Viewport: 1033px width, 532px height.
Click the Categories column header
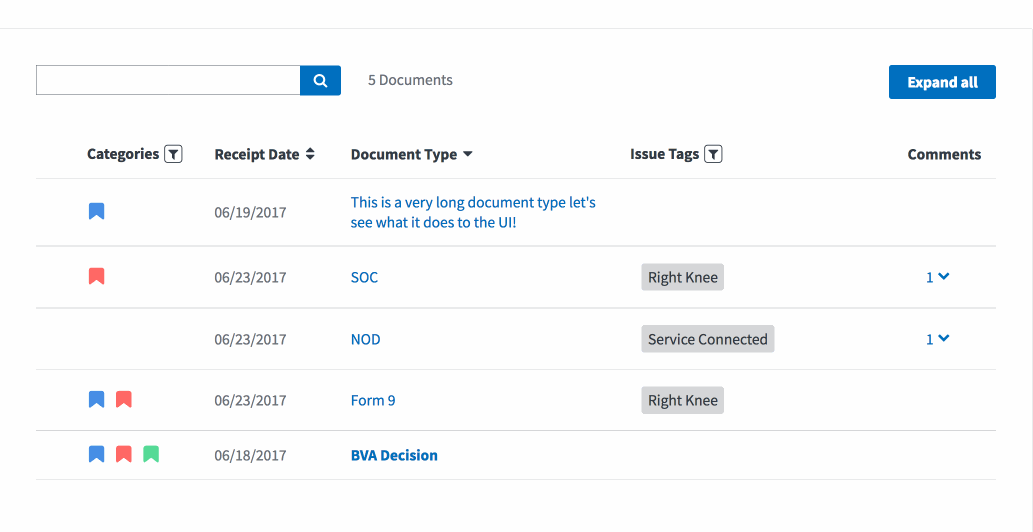[123, 154]
